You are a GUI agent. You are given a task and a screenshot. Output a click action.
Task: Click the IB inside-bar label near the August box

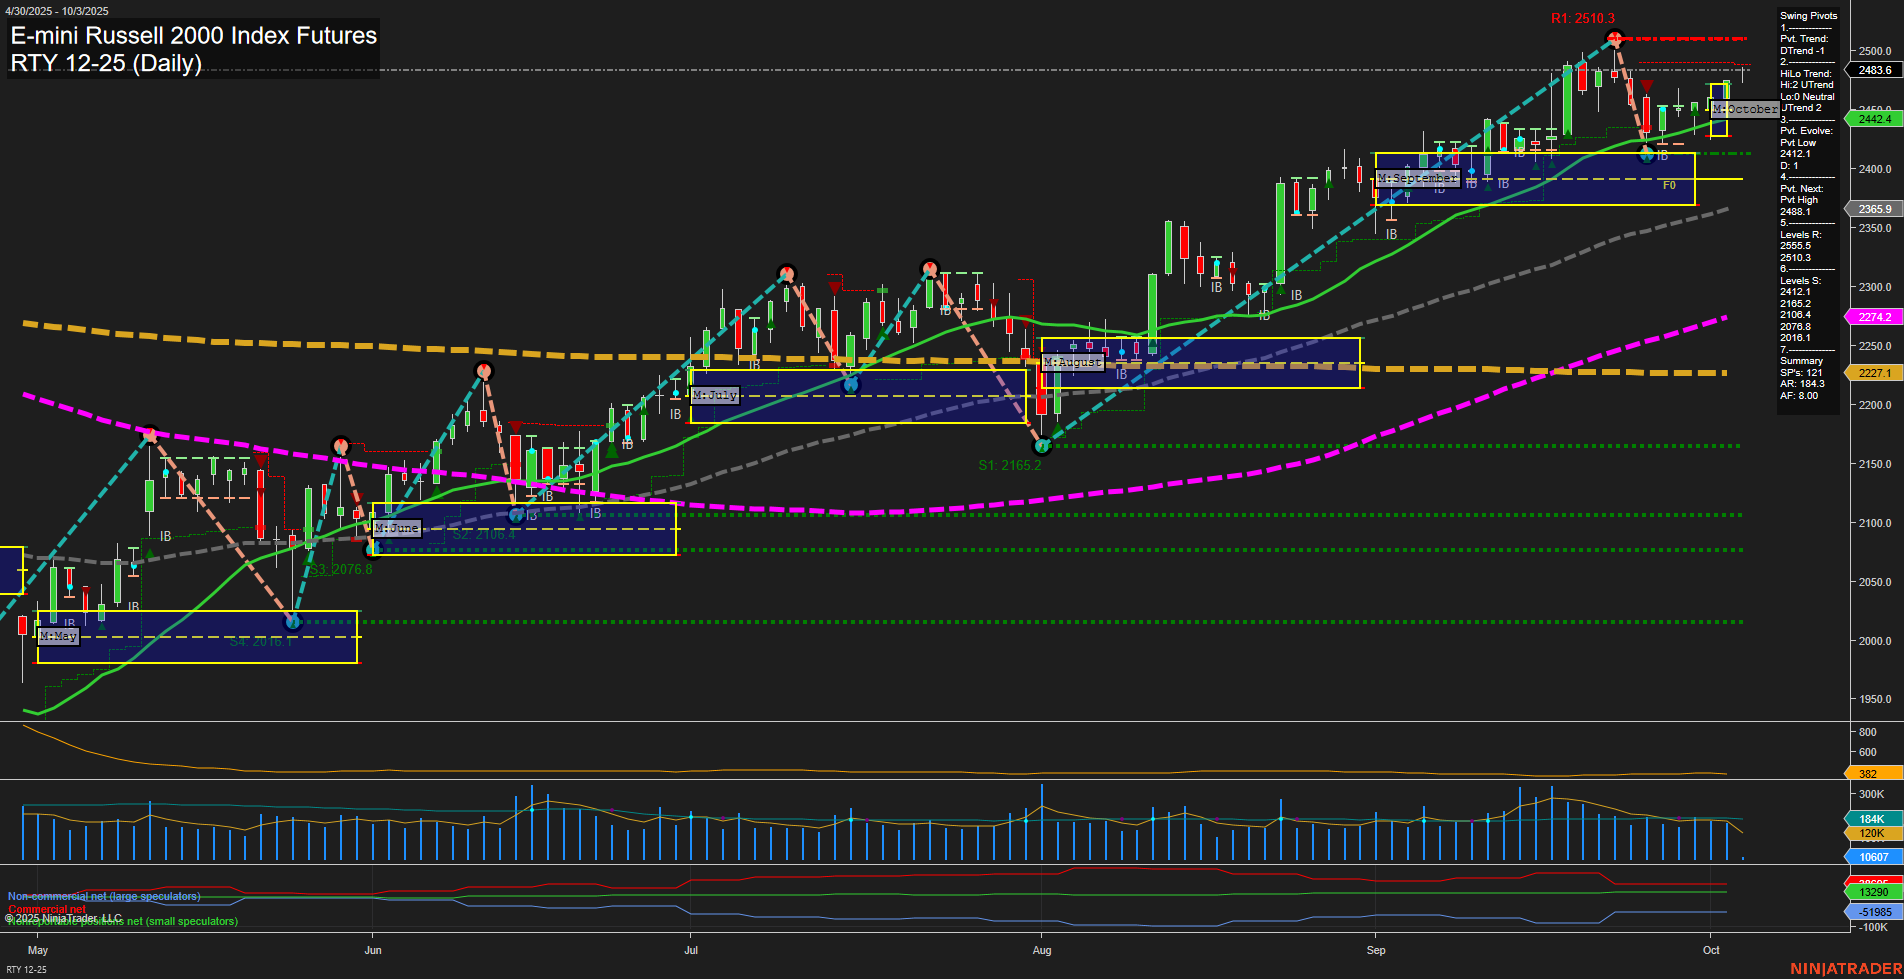pos(1120,372)
